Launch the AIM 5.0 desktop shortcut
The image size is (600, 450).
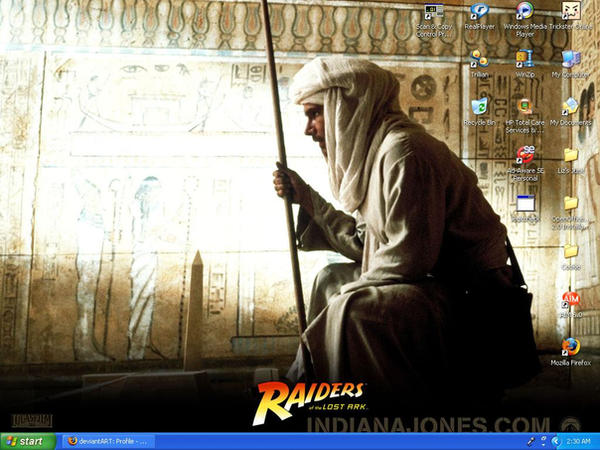click(571, 305)
